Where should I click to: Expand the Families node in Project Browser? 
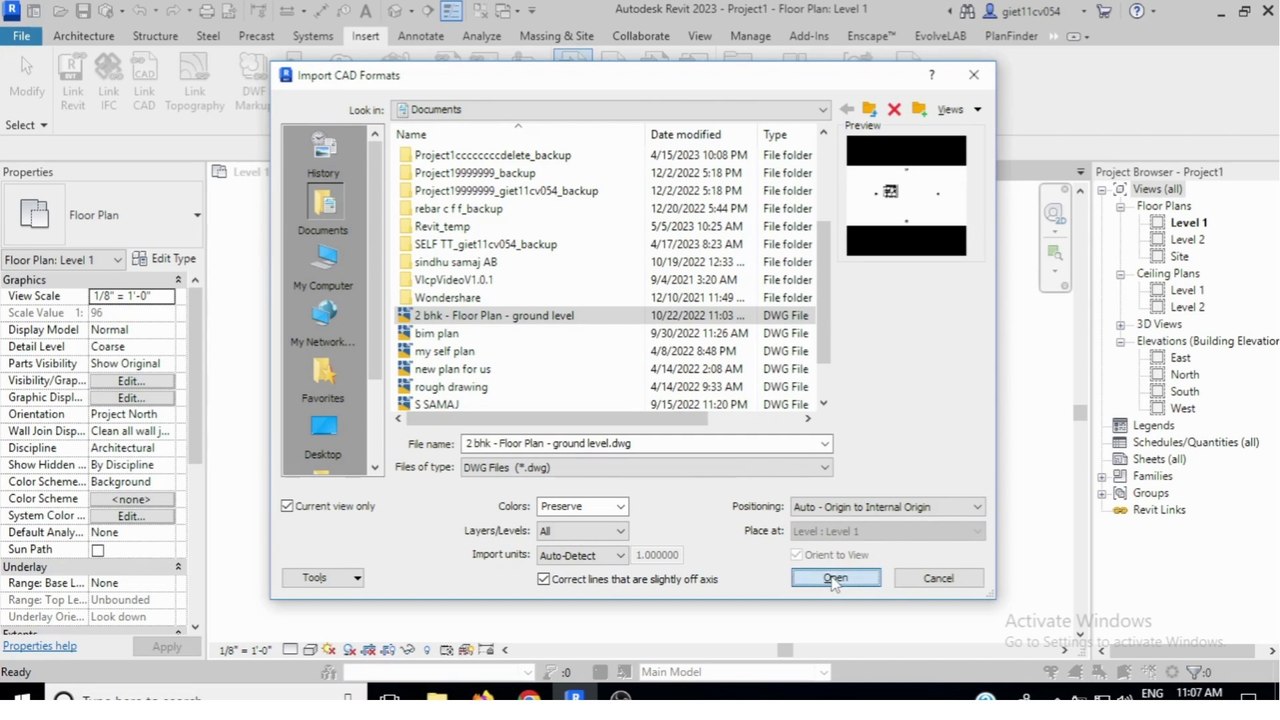pyautogui.click(x=1102, y=476)
